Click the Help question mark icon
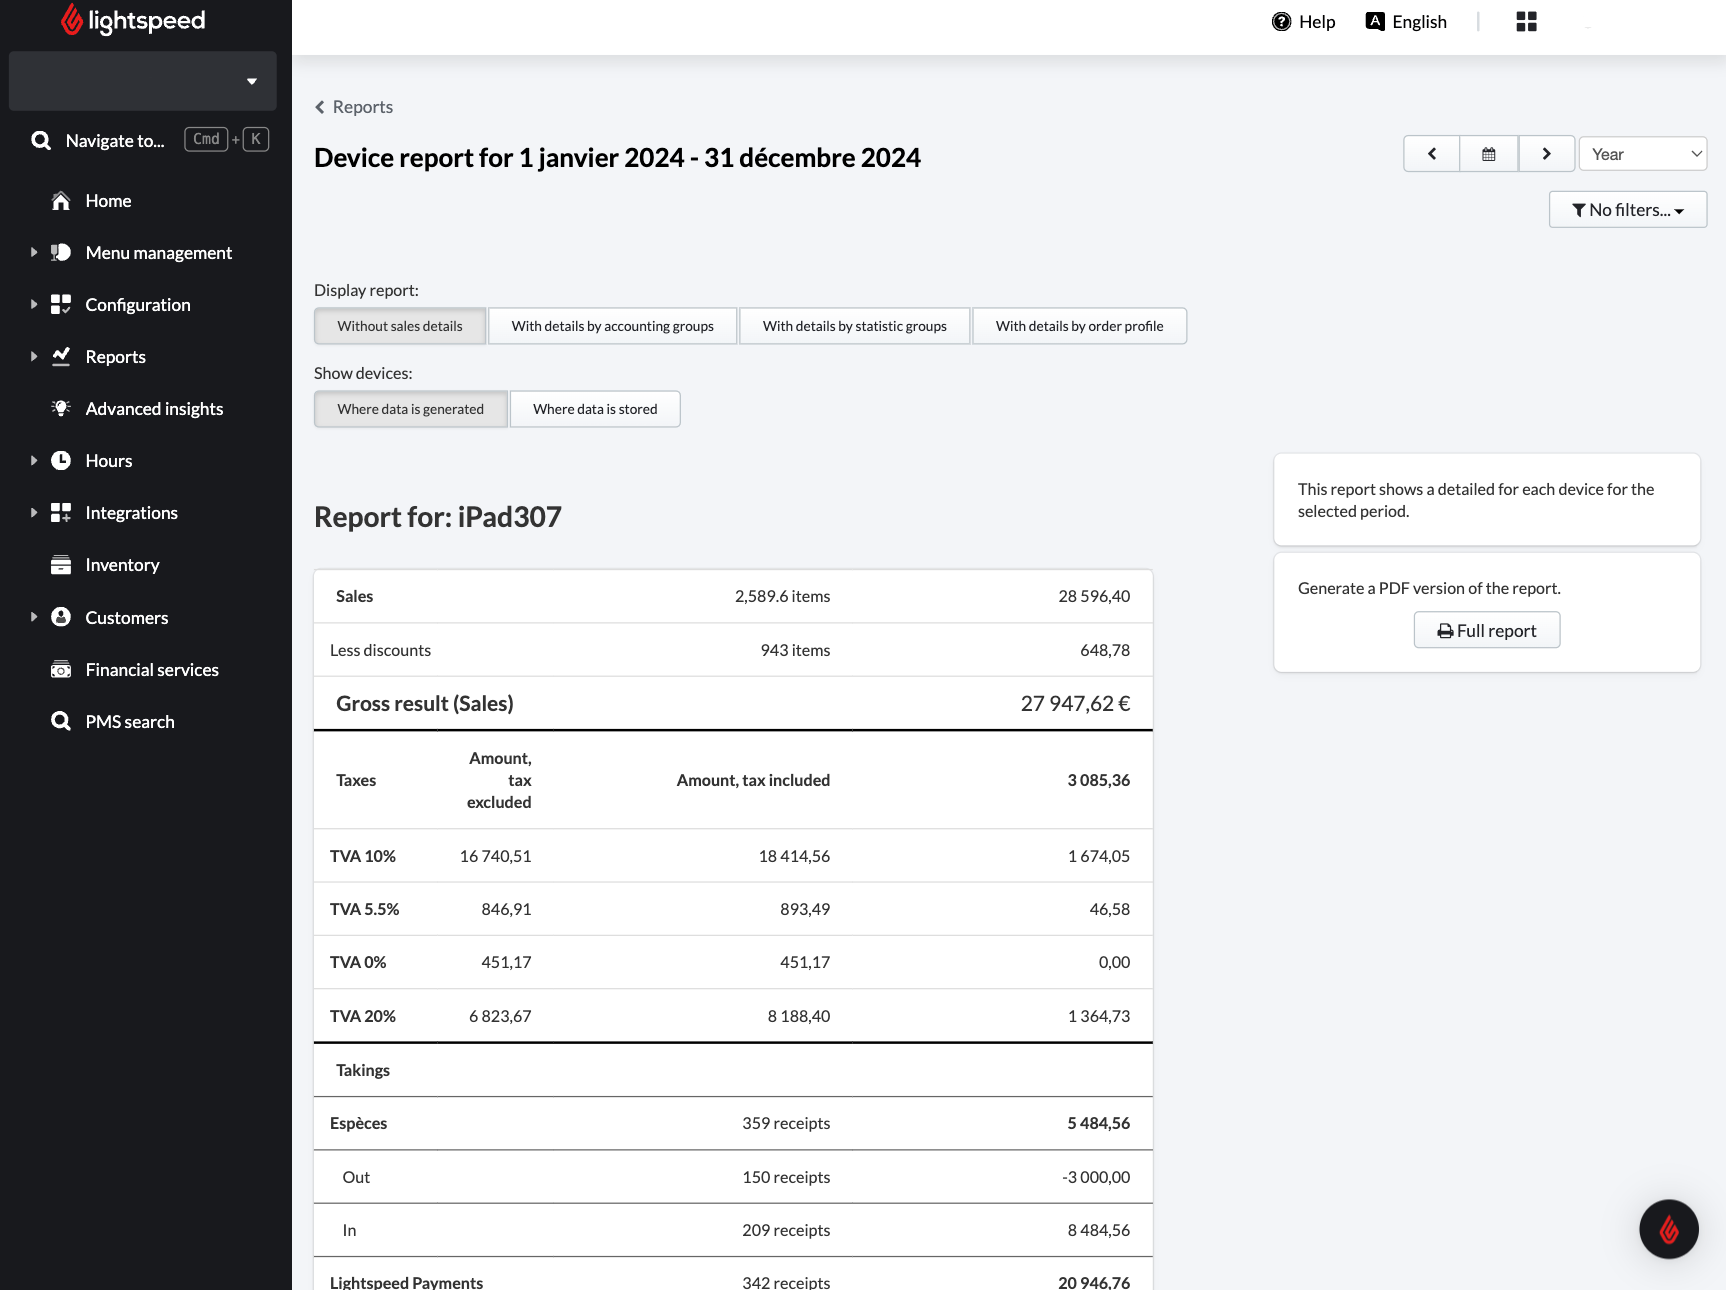Screen dimensions: 1726x1290 click(x=1281, y=22)
